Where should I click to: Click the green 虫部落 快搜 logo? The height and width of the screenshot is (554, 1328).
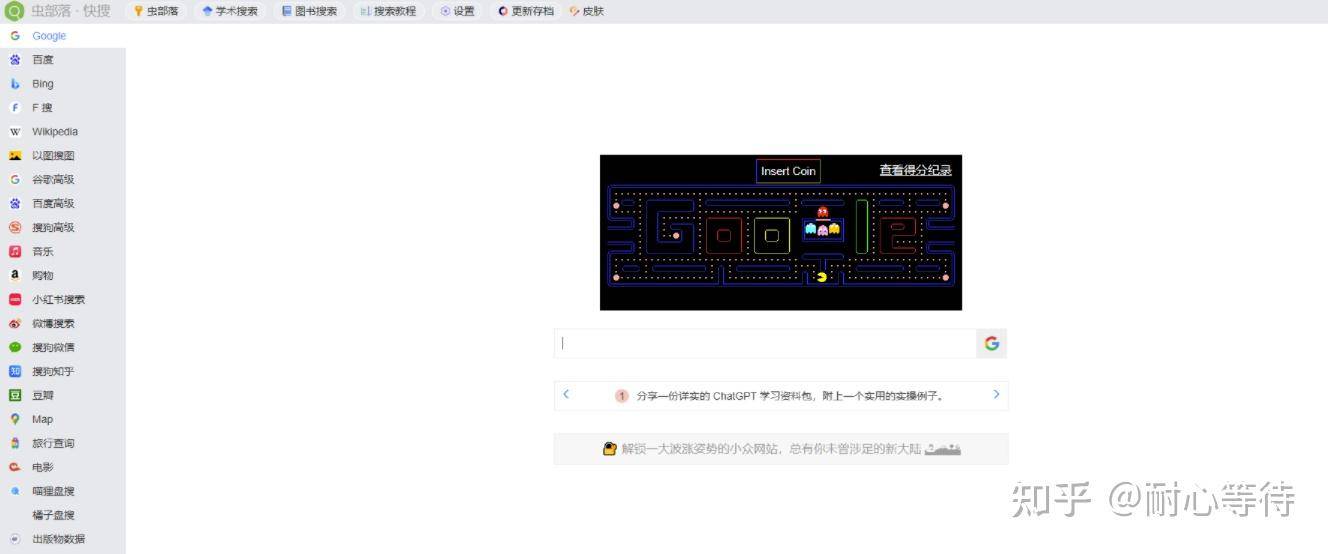tap(14, 11)
